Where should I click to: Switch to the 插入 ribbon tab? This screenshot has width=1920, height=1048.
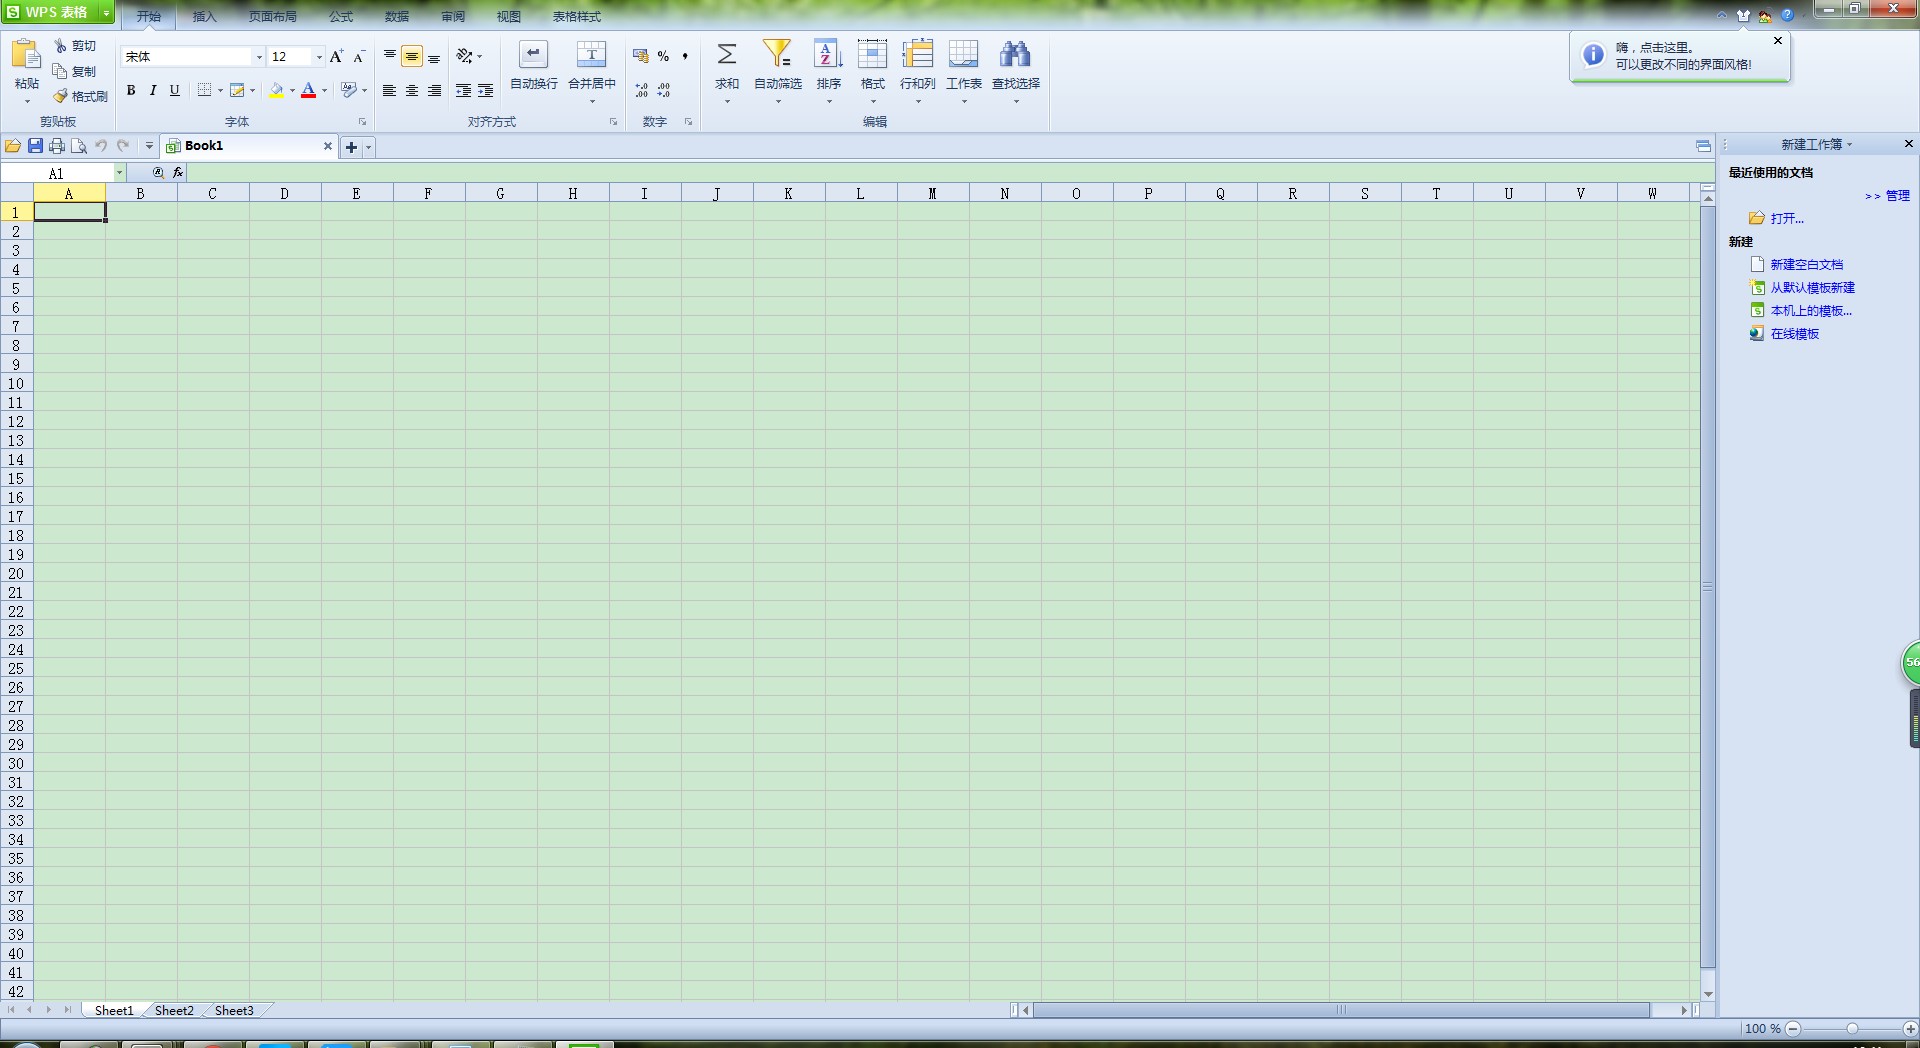click(x=204, y=17)
